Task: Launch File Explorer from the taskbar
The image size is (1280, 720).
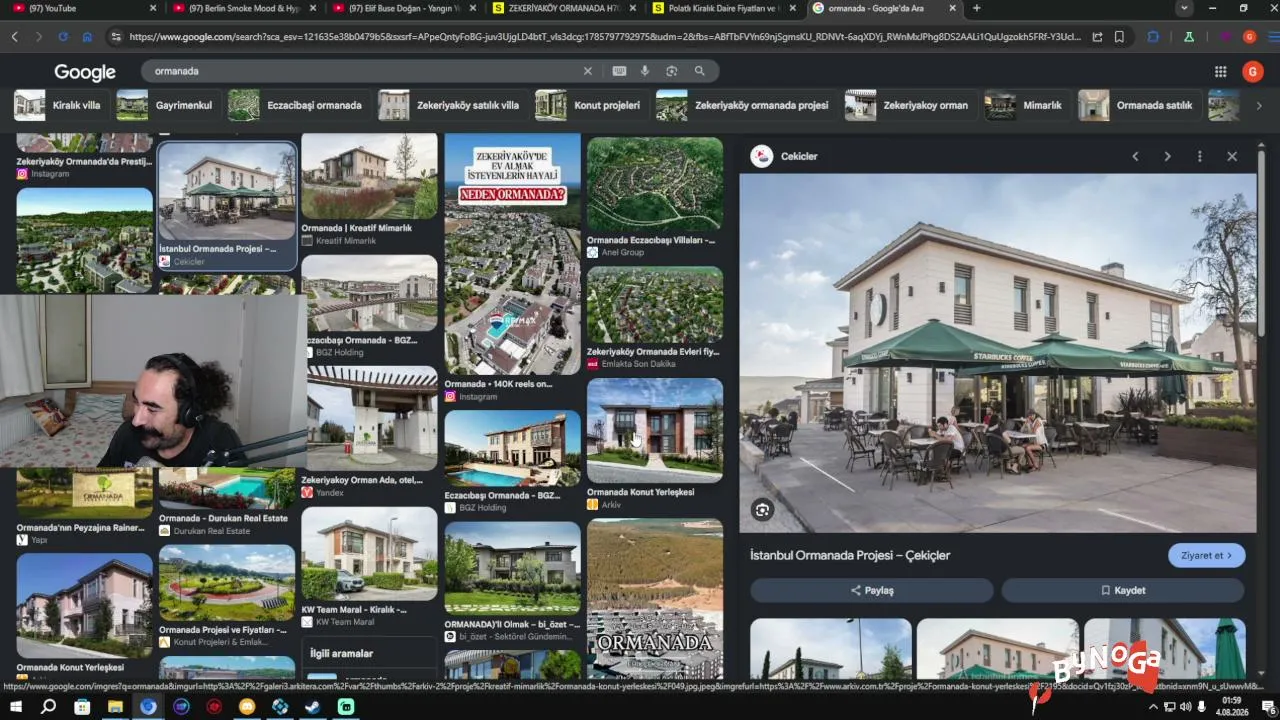Action: click(115, 707)
